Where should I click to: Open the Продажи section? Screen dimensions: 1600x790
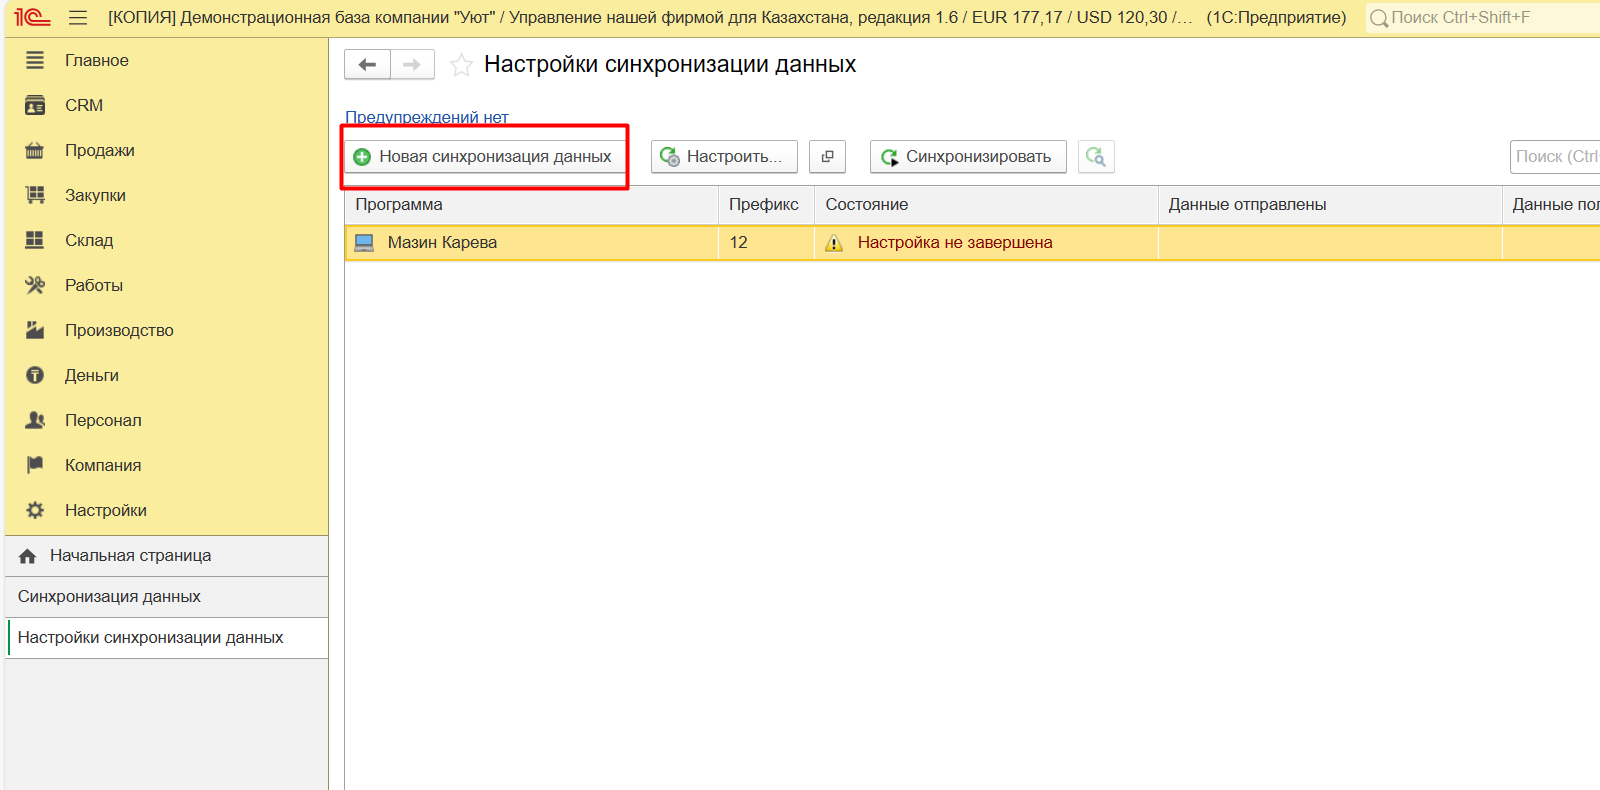(99, 150)
